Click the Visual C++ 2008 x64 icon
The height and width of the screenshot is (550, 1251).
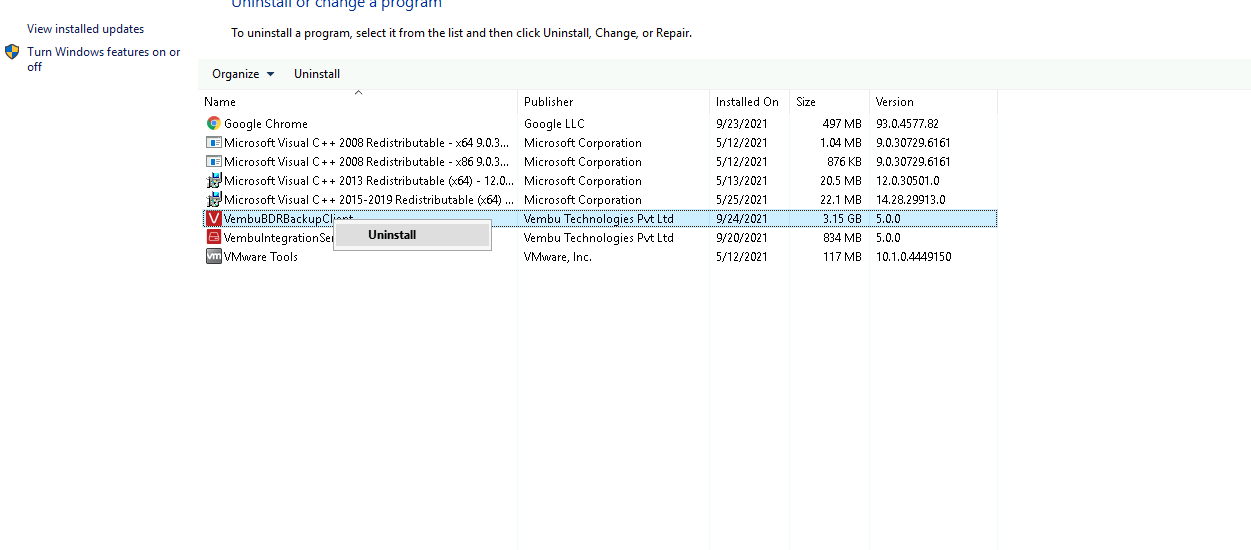pyautogui.click(x=213, y=143)
